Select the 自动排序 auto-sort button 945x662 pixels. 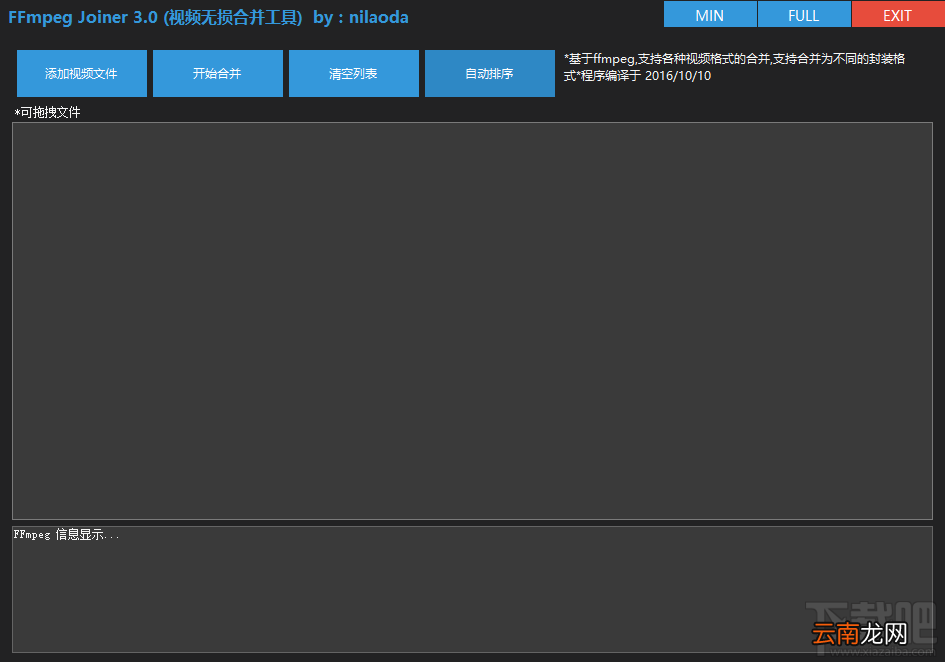point(490,74)
